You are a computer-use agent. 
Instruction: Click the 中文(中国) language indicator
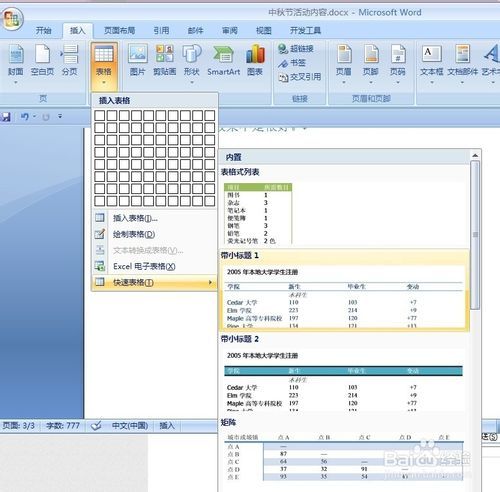tap(130, 426)
